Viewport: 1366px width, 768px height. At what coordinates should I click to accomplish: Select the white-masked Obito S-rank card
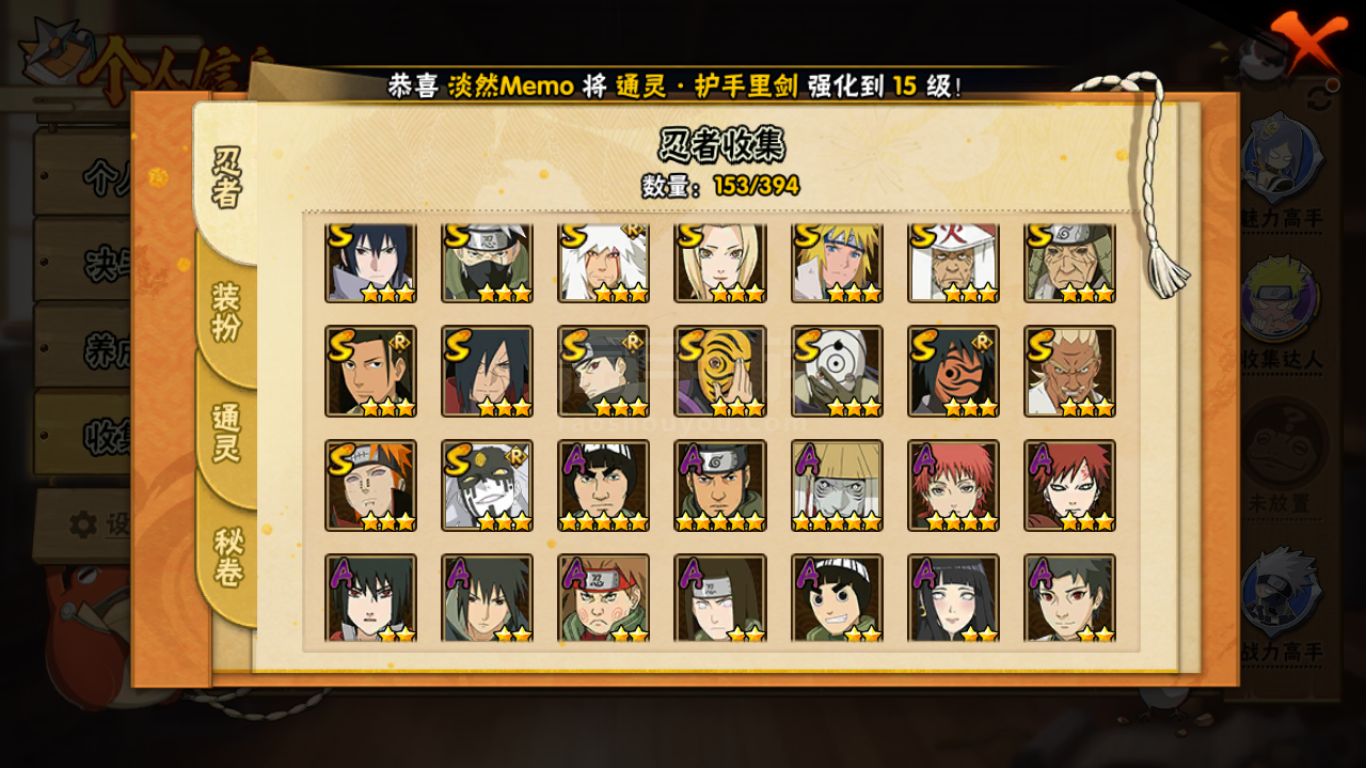[837, 371]
